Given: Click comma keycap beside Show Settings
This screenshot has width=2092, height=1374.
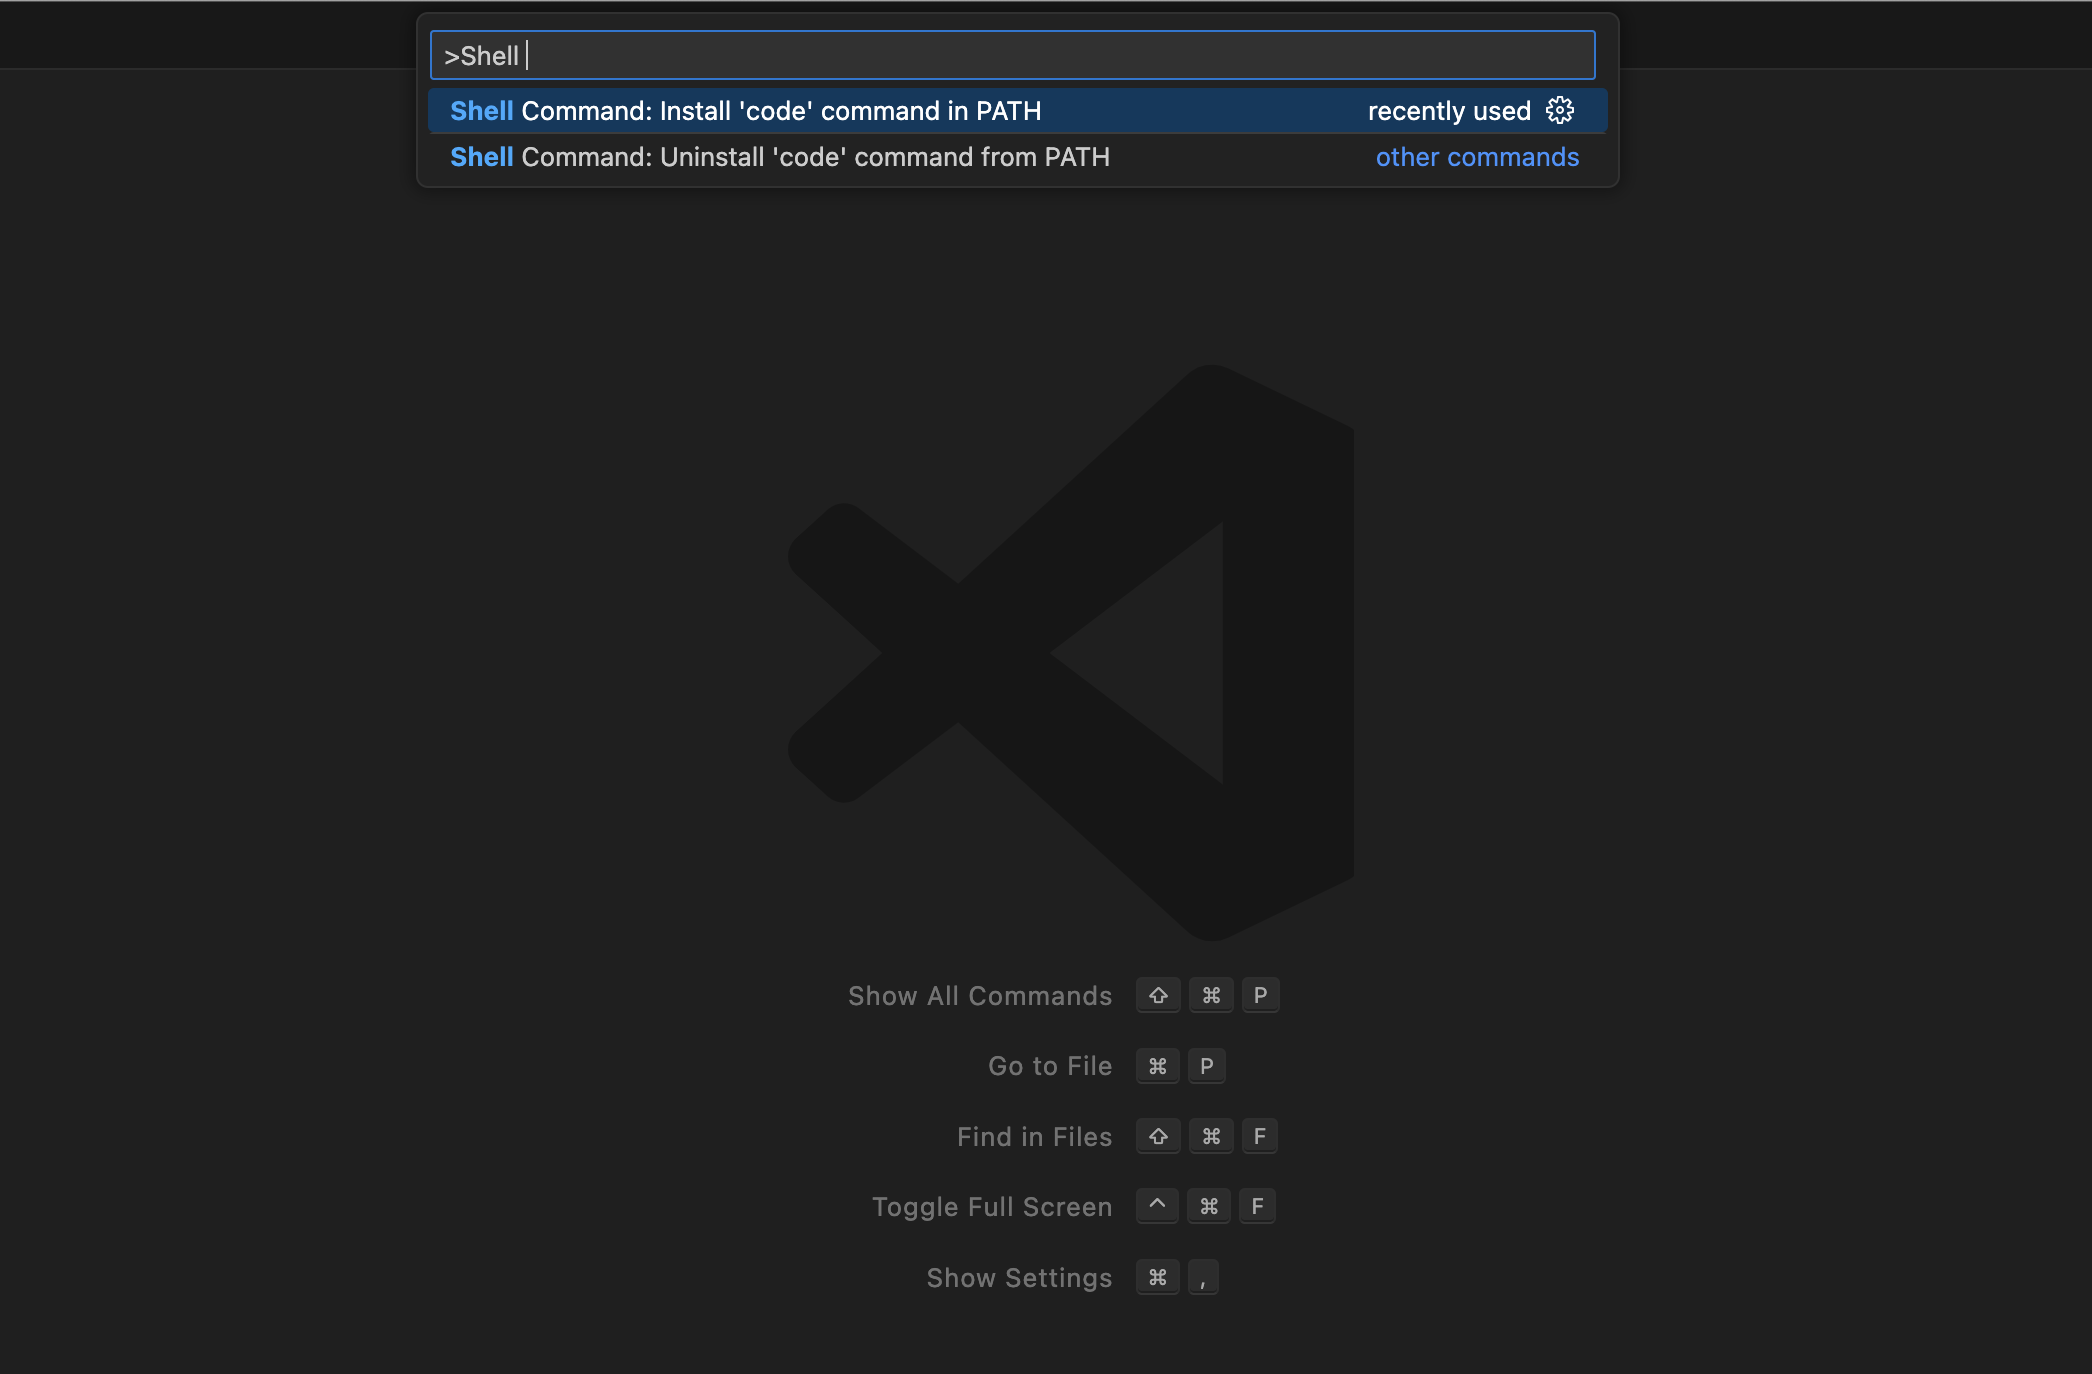Looking at the screenshot, I should [x=1203, y=1278].
